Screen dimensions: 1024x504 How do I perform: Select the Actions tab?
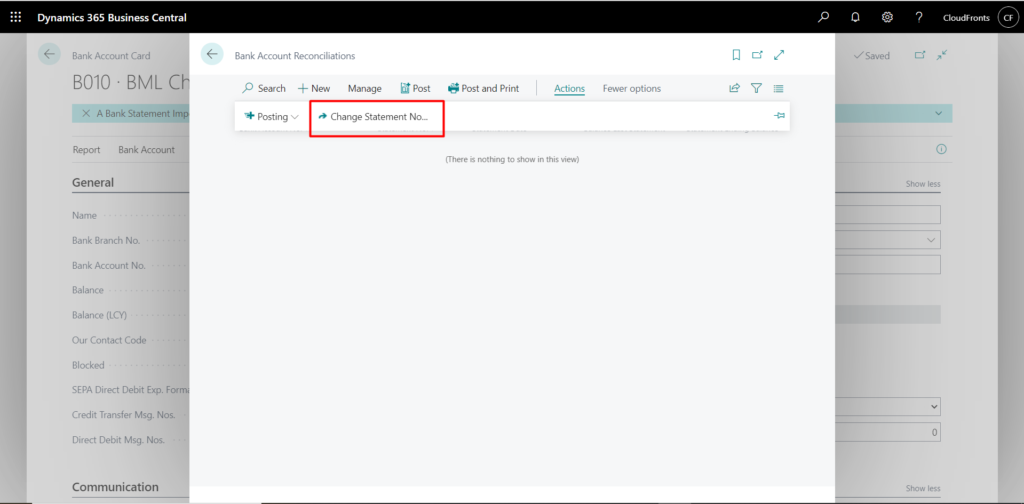569,89
